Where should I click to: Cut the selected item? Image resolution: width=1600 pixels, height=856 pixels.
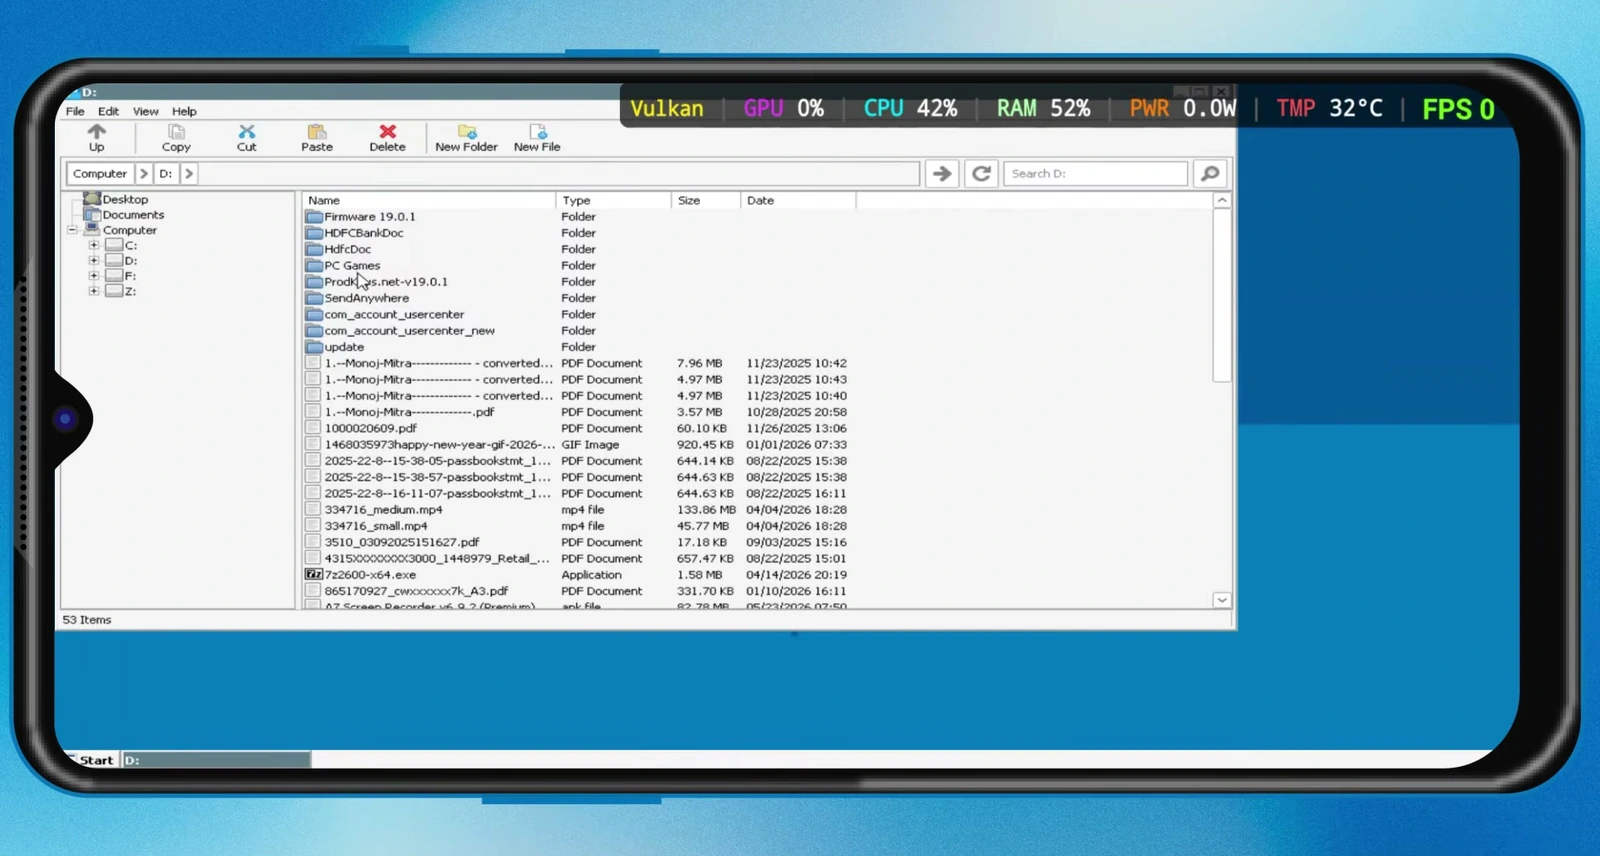tap(246, 138)
